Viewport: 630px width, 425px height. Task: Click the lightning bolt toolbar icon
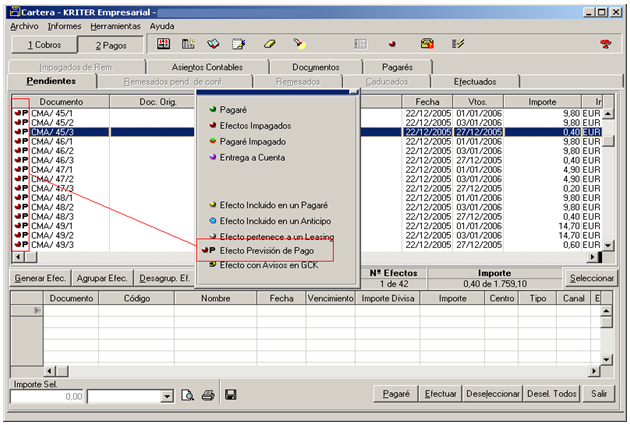point(458,43)
